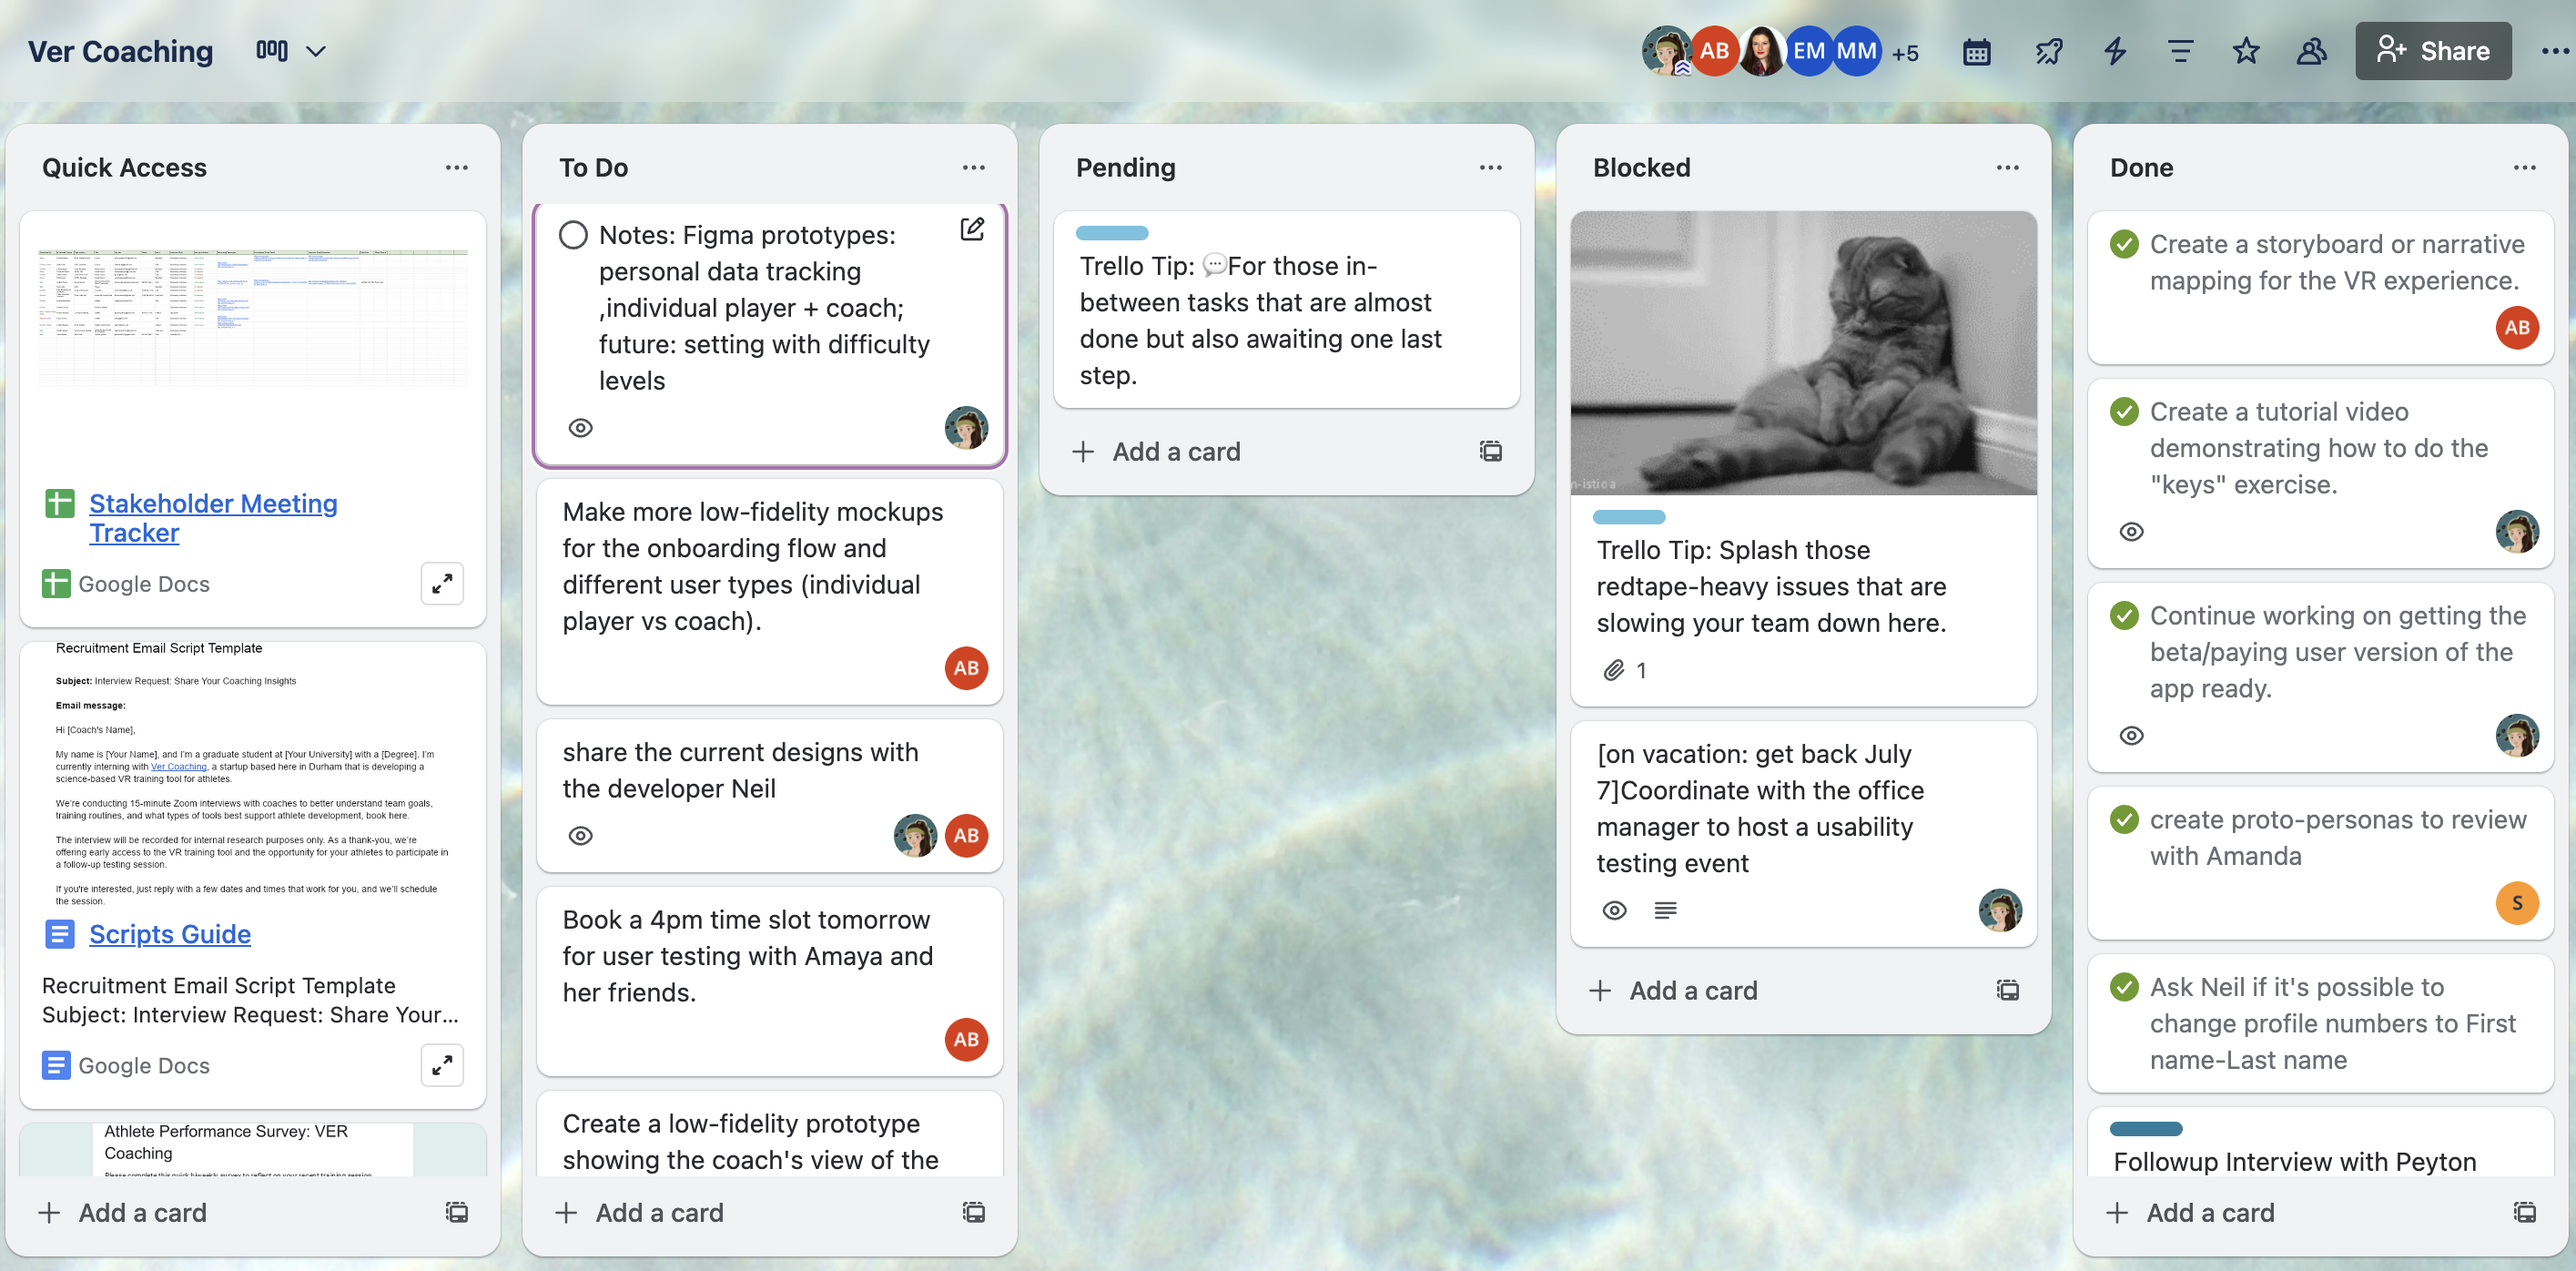Star the Ver Coaching board
The height and width of the screenshot is (1271, 2576).
point(2246,51)
